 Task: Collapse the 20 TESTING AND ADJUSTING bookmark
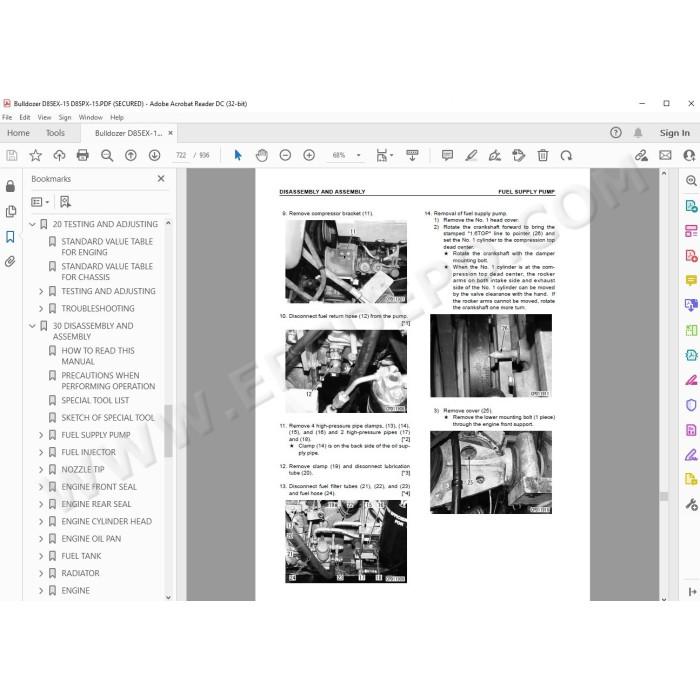coord(32,224)
